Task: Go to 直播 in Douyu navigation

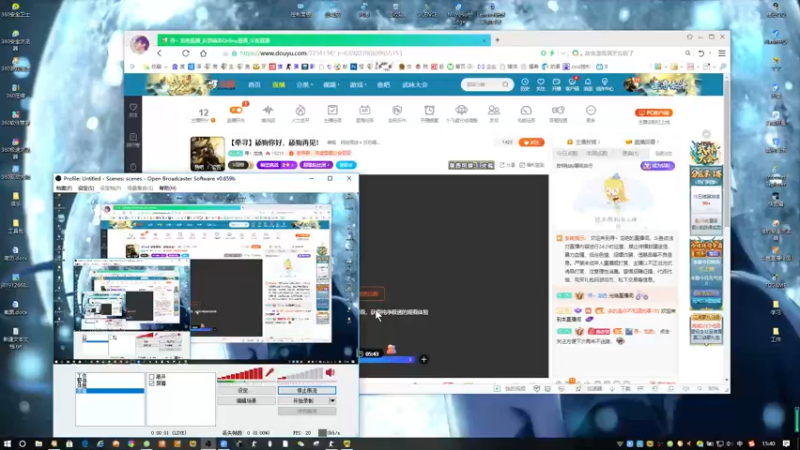Action: coord(279,85)
